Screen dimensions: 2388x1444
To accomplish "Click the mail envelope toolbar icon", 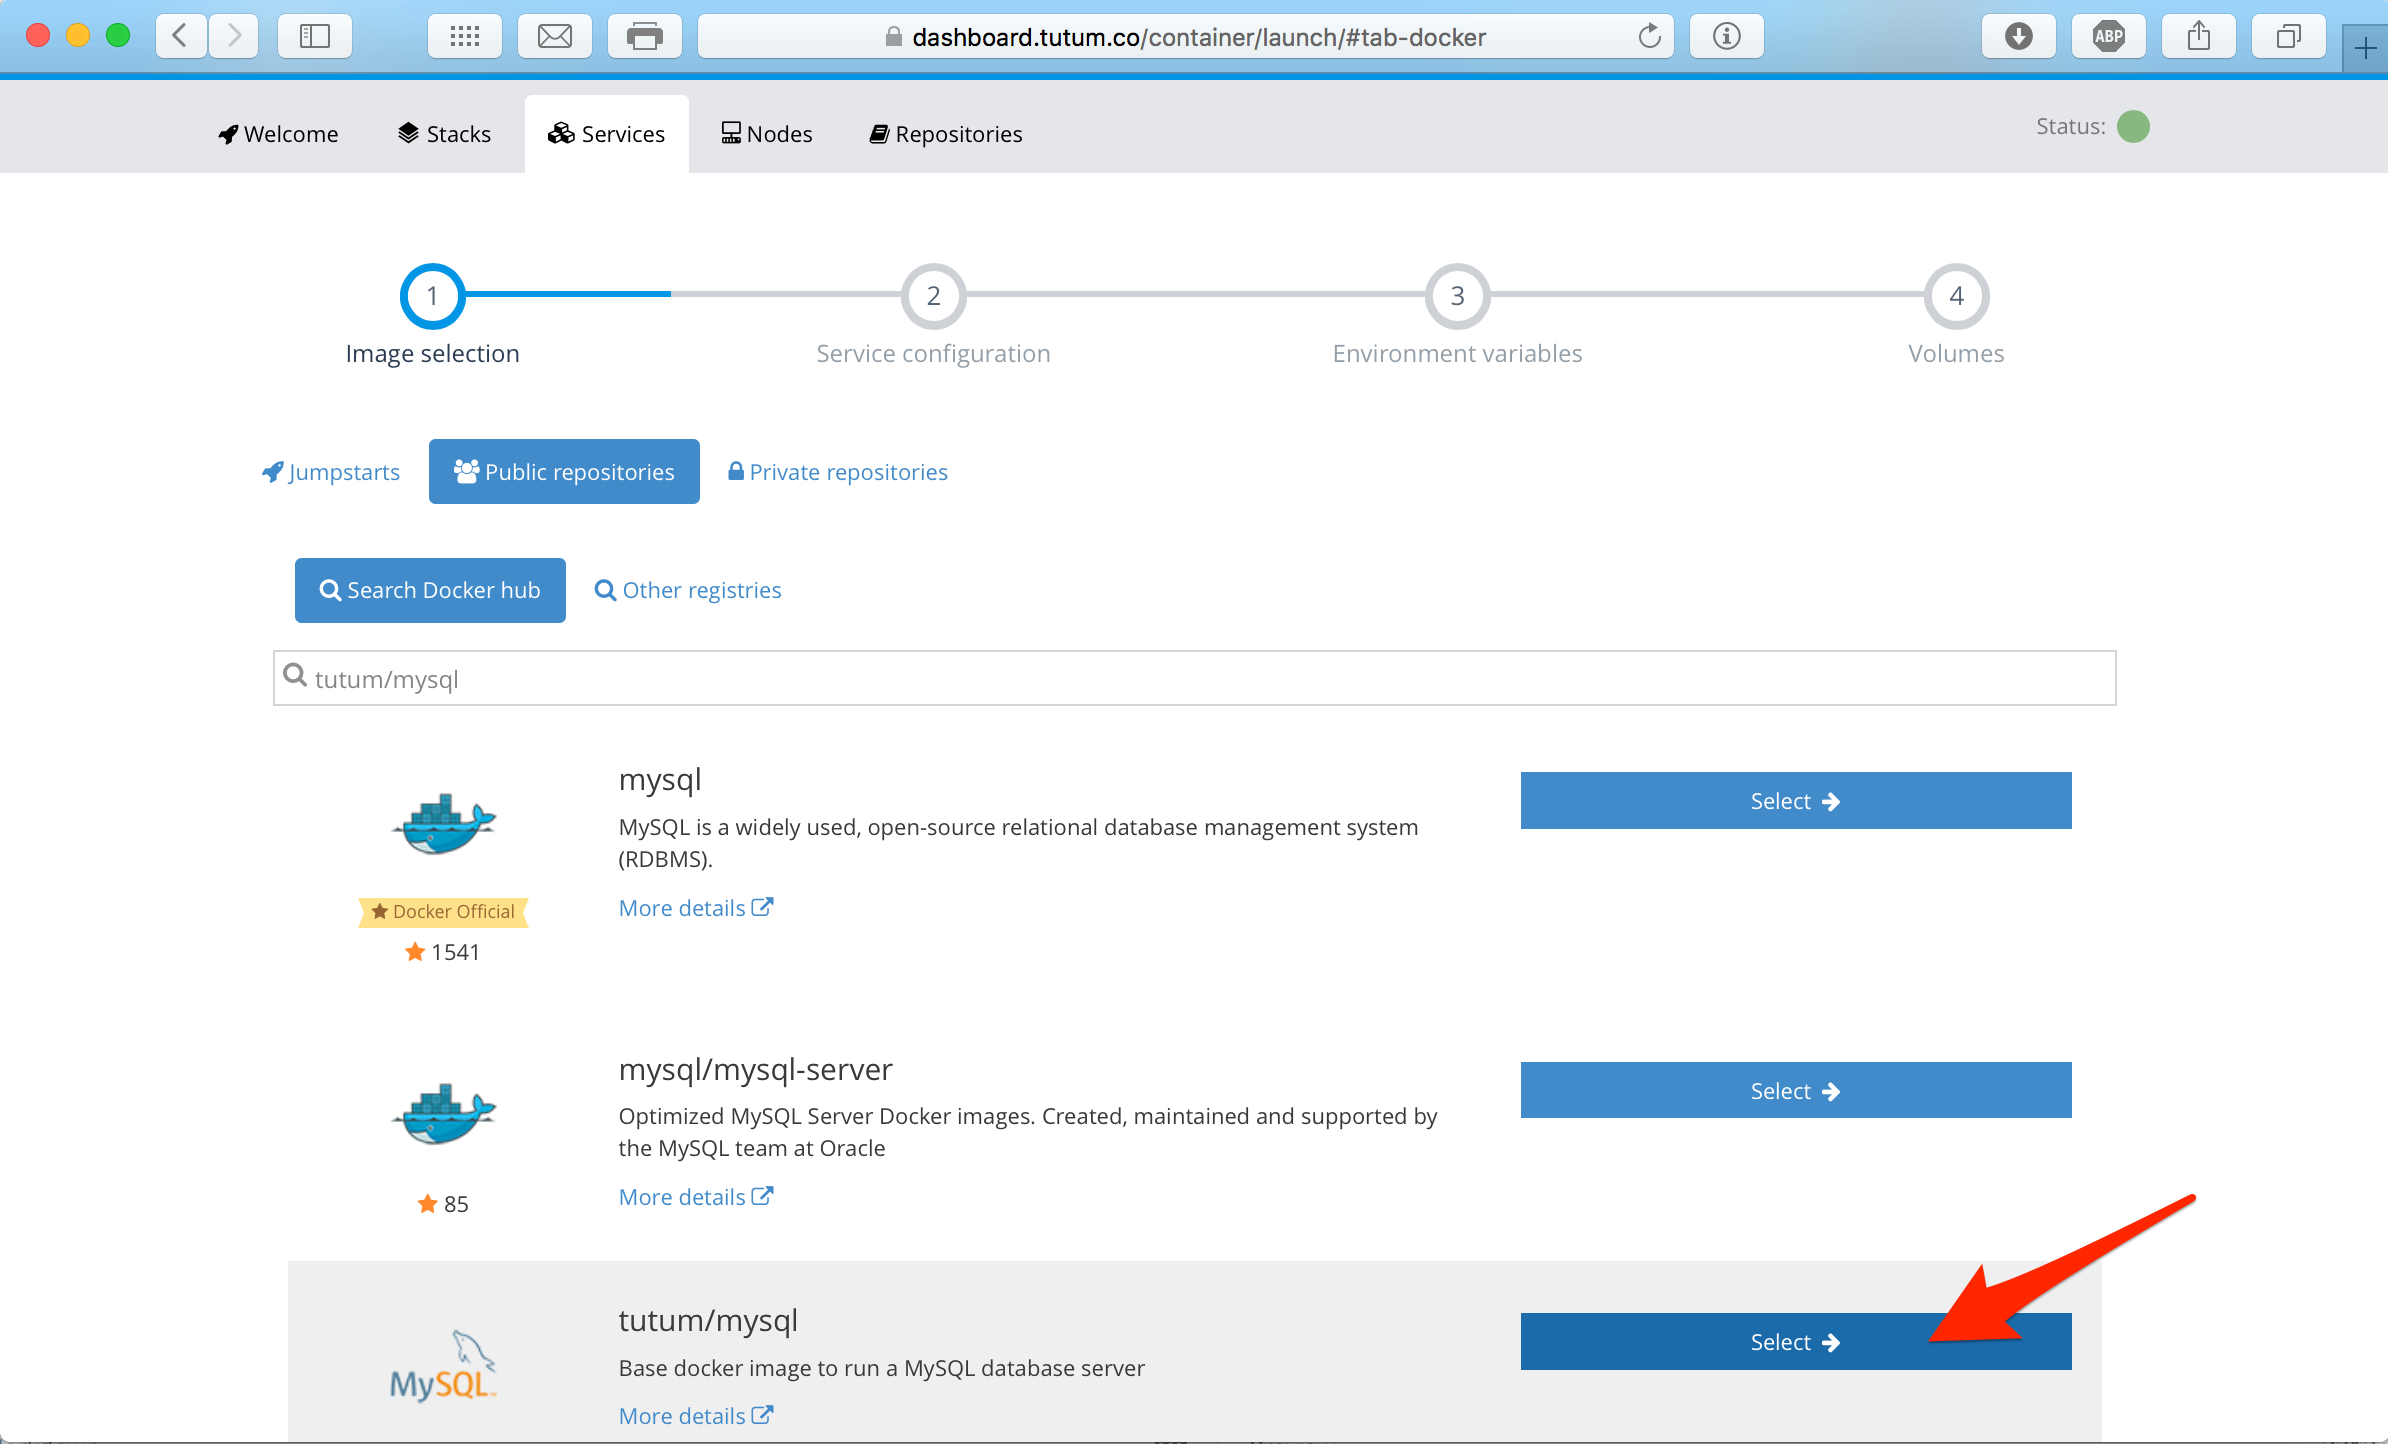I will [555, 37].
